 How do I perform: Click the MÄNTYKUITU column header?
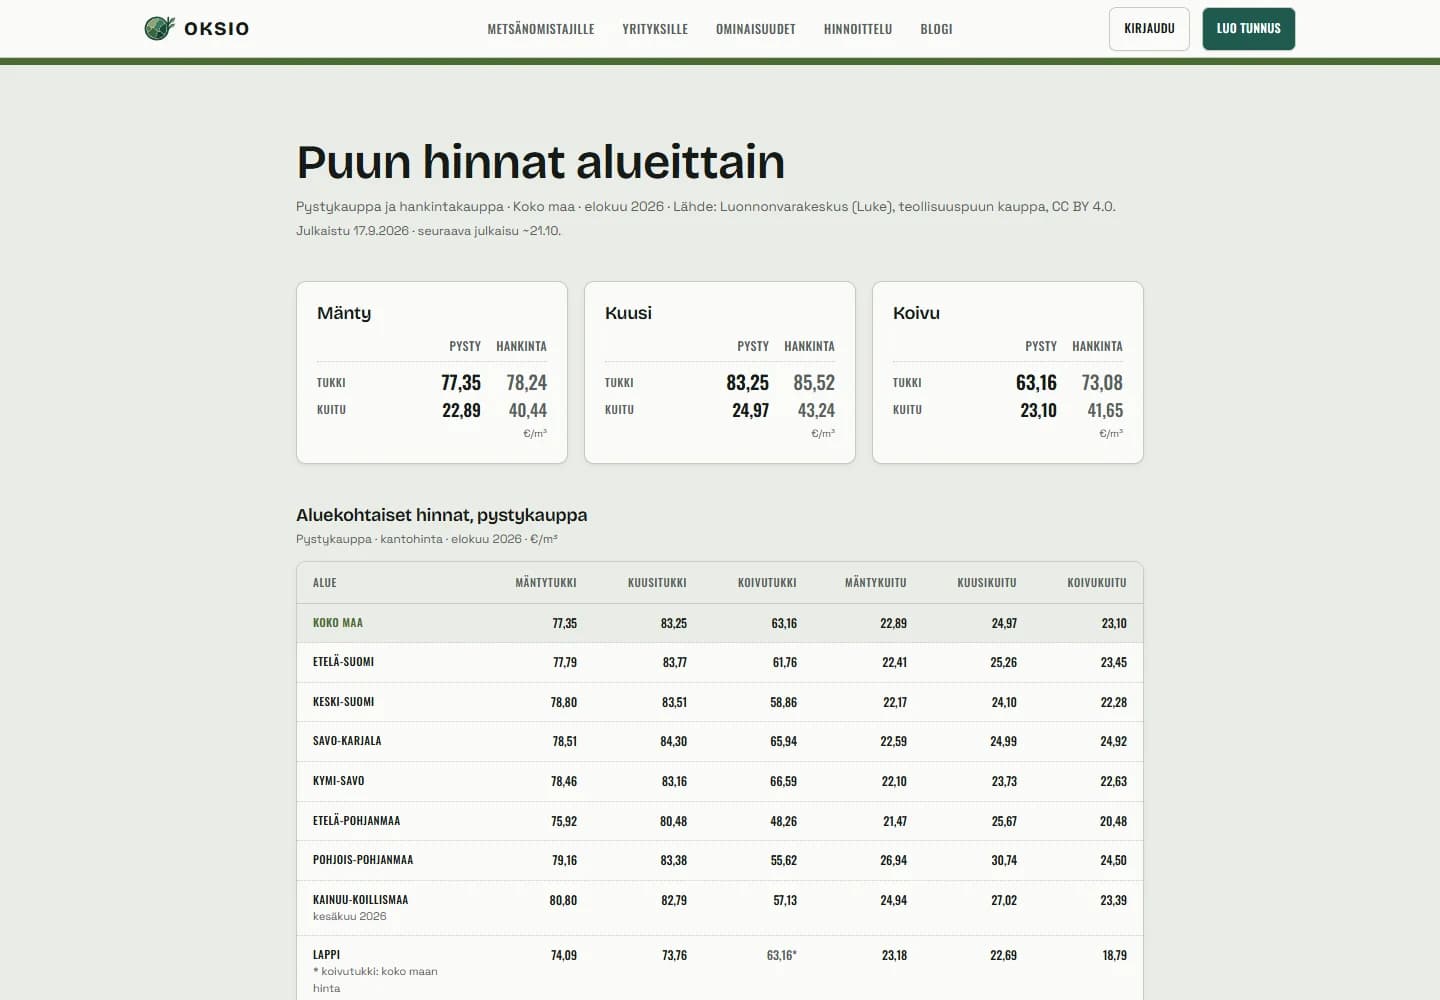(x=876, y=583)
